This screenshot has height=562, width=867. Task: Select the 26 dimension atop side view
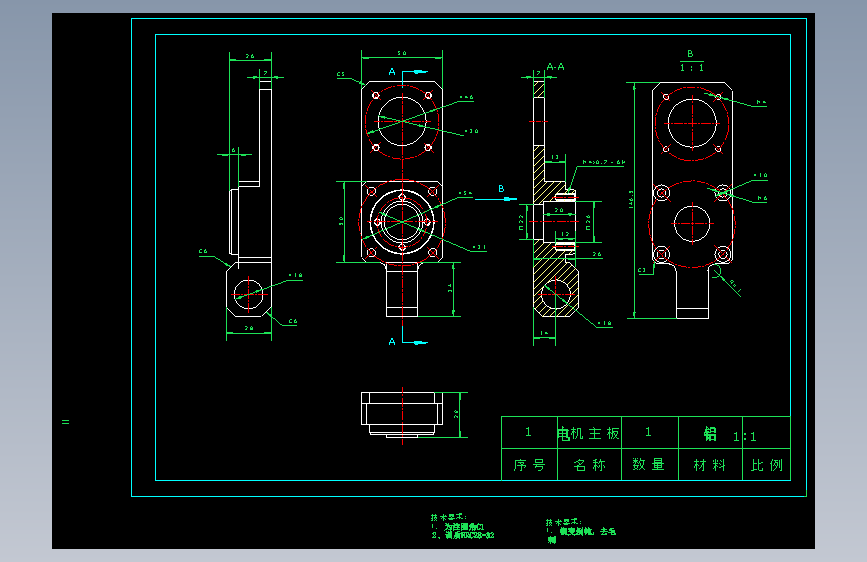coord(250,56)
